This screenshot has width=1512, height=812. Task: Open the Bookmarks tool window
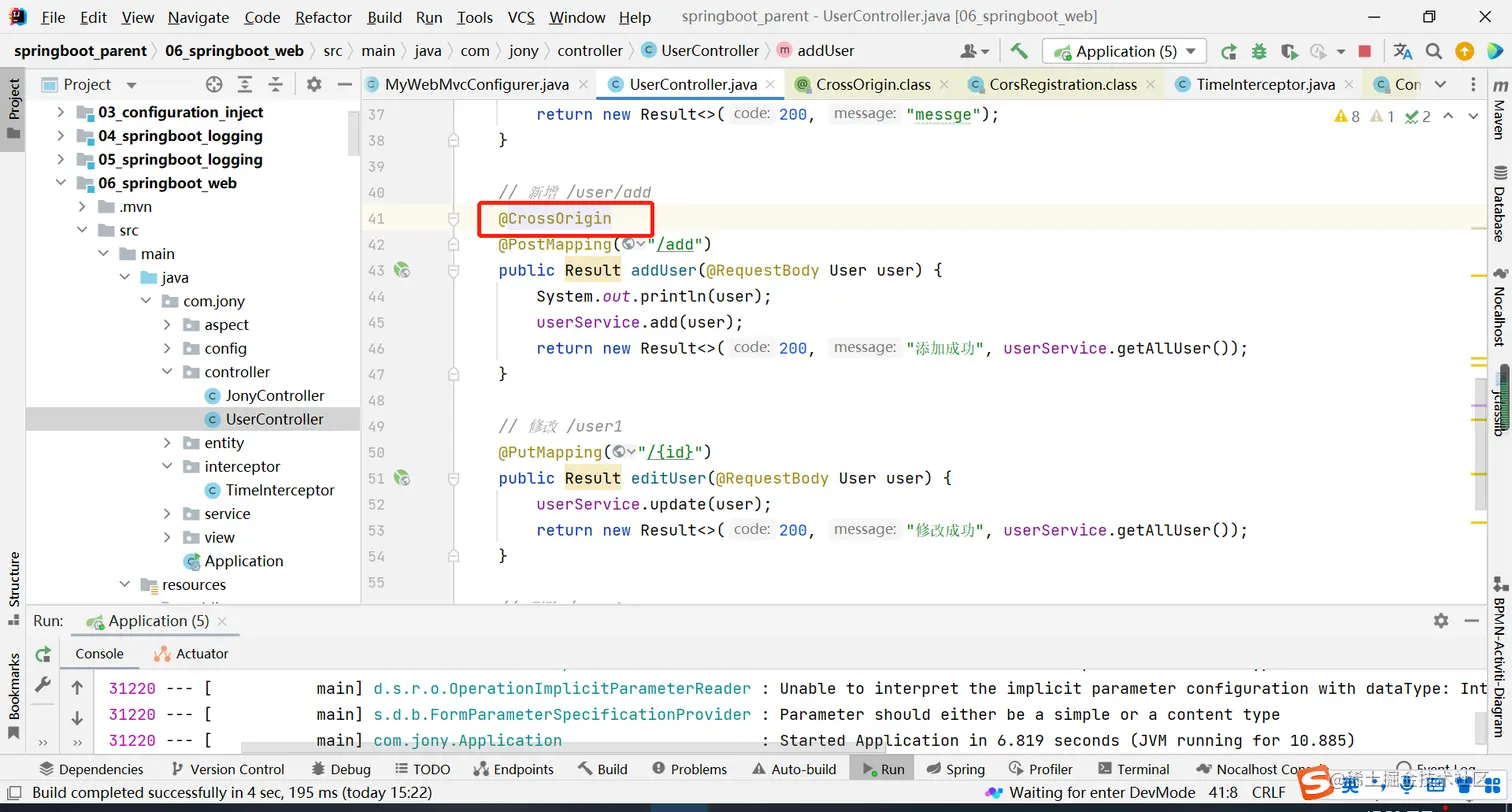[x=14, y=694]
